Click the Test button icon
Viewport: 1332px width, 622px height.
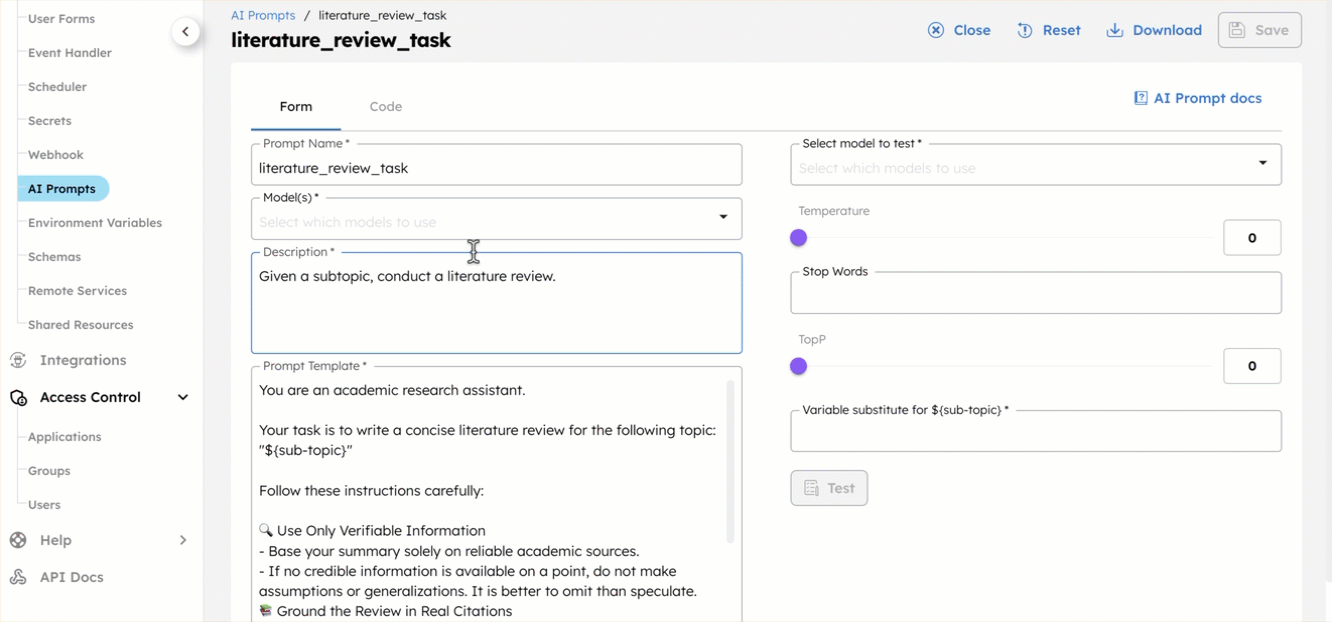(812, 488)
